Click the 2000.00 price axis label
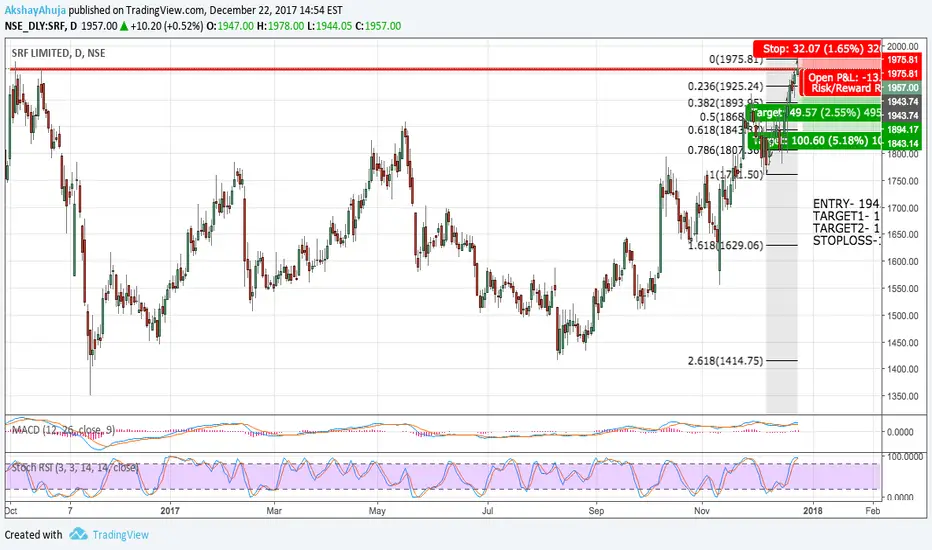932x550 pixels. (x=903, y=46)
